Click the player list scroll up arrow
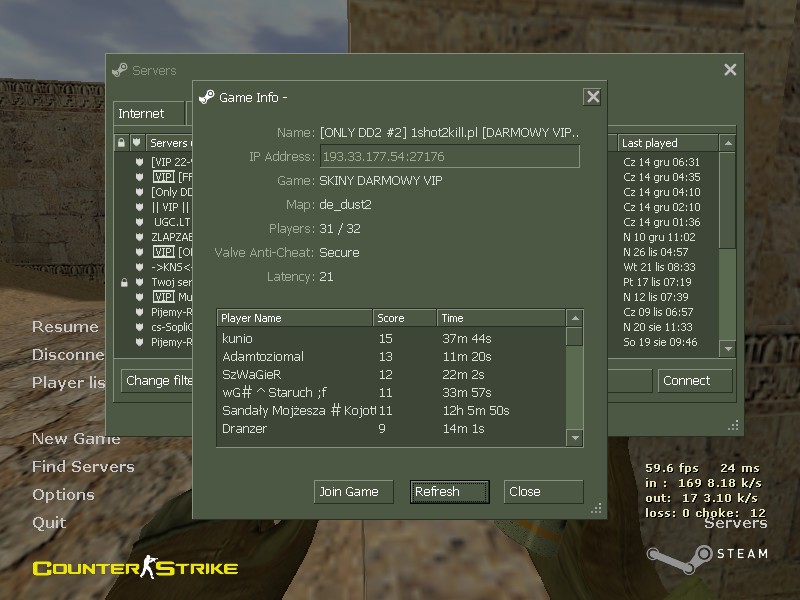The width and height of the screenshot is (800, 600). [x=575, y=318]
